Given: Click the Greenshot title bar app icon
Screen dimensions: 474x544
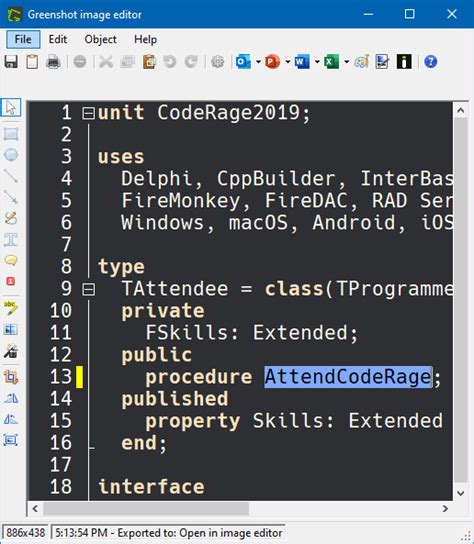Looking at the screenshot, I should [x=15, y=14].
